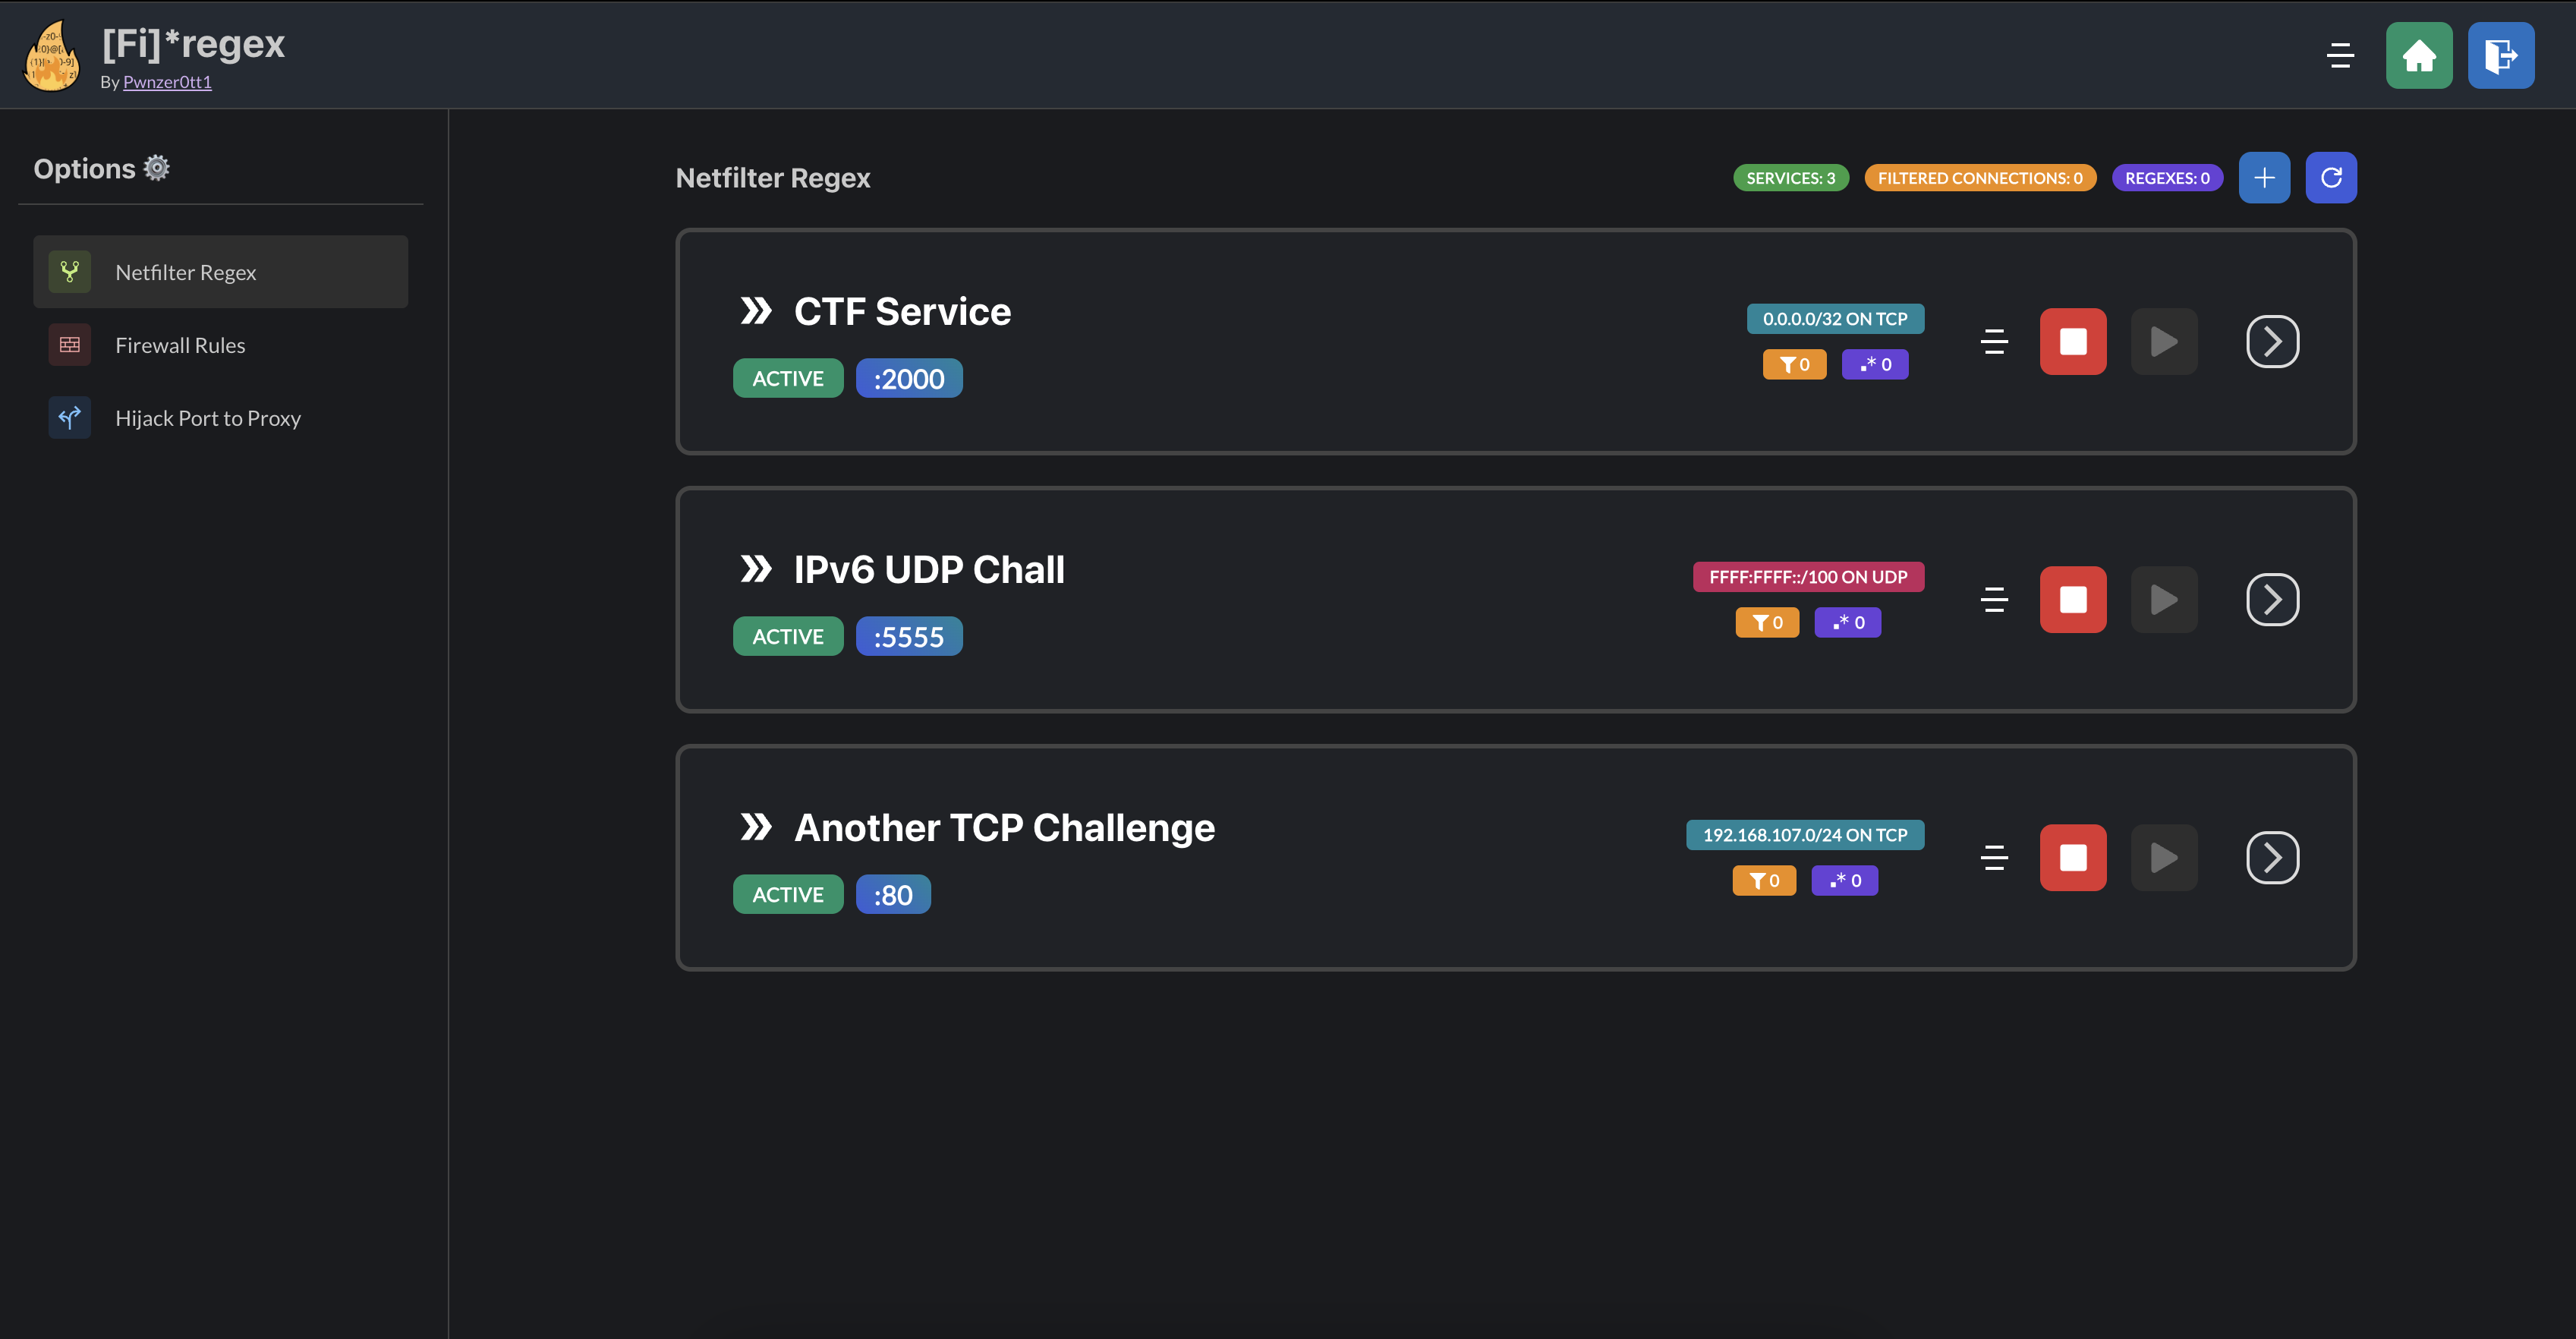
Task: Open settings for the IPv6 UDP Chall service
Action: (x=1994, y=600)
